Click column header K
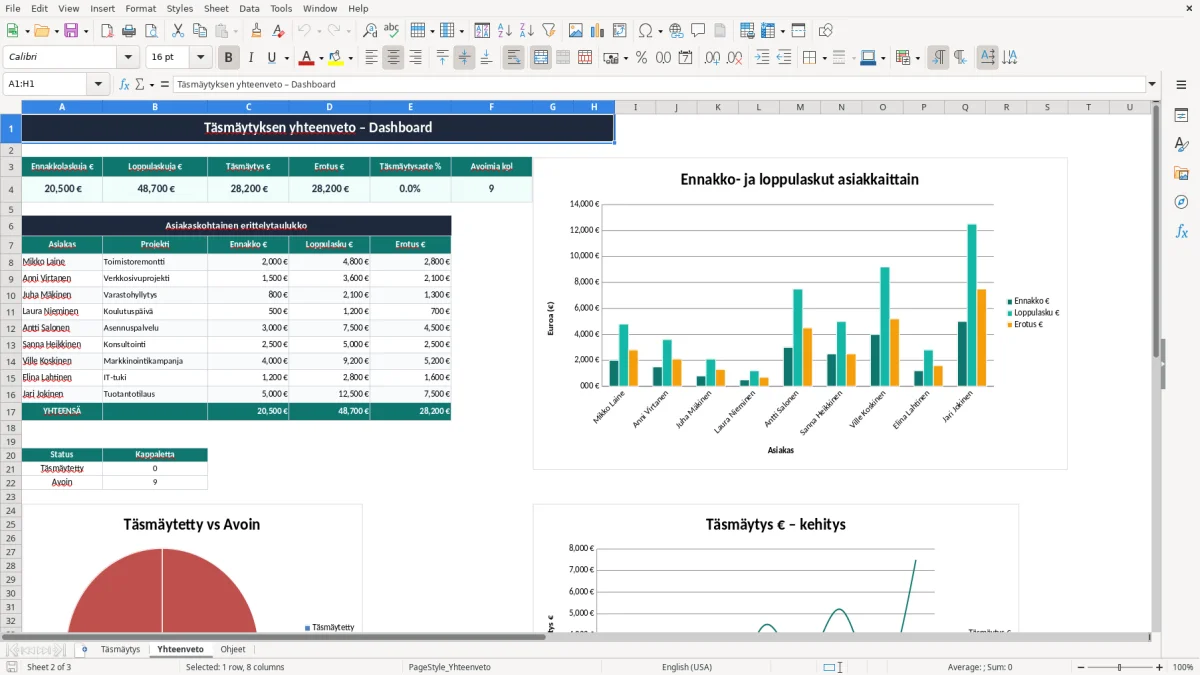1200x675 pixels. pyautogui.click(x=717, y=107)
